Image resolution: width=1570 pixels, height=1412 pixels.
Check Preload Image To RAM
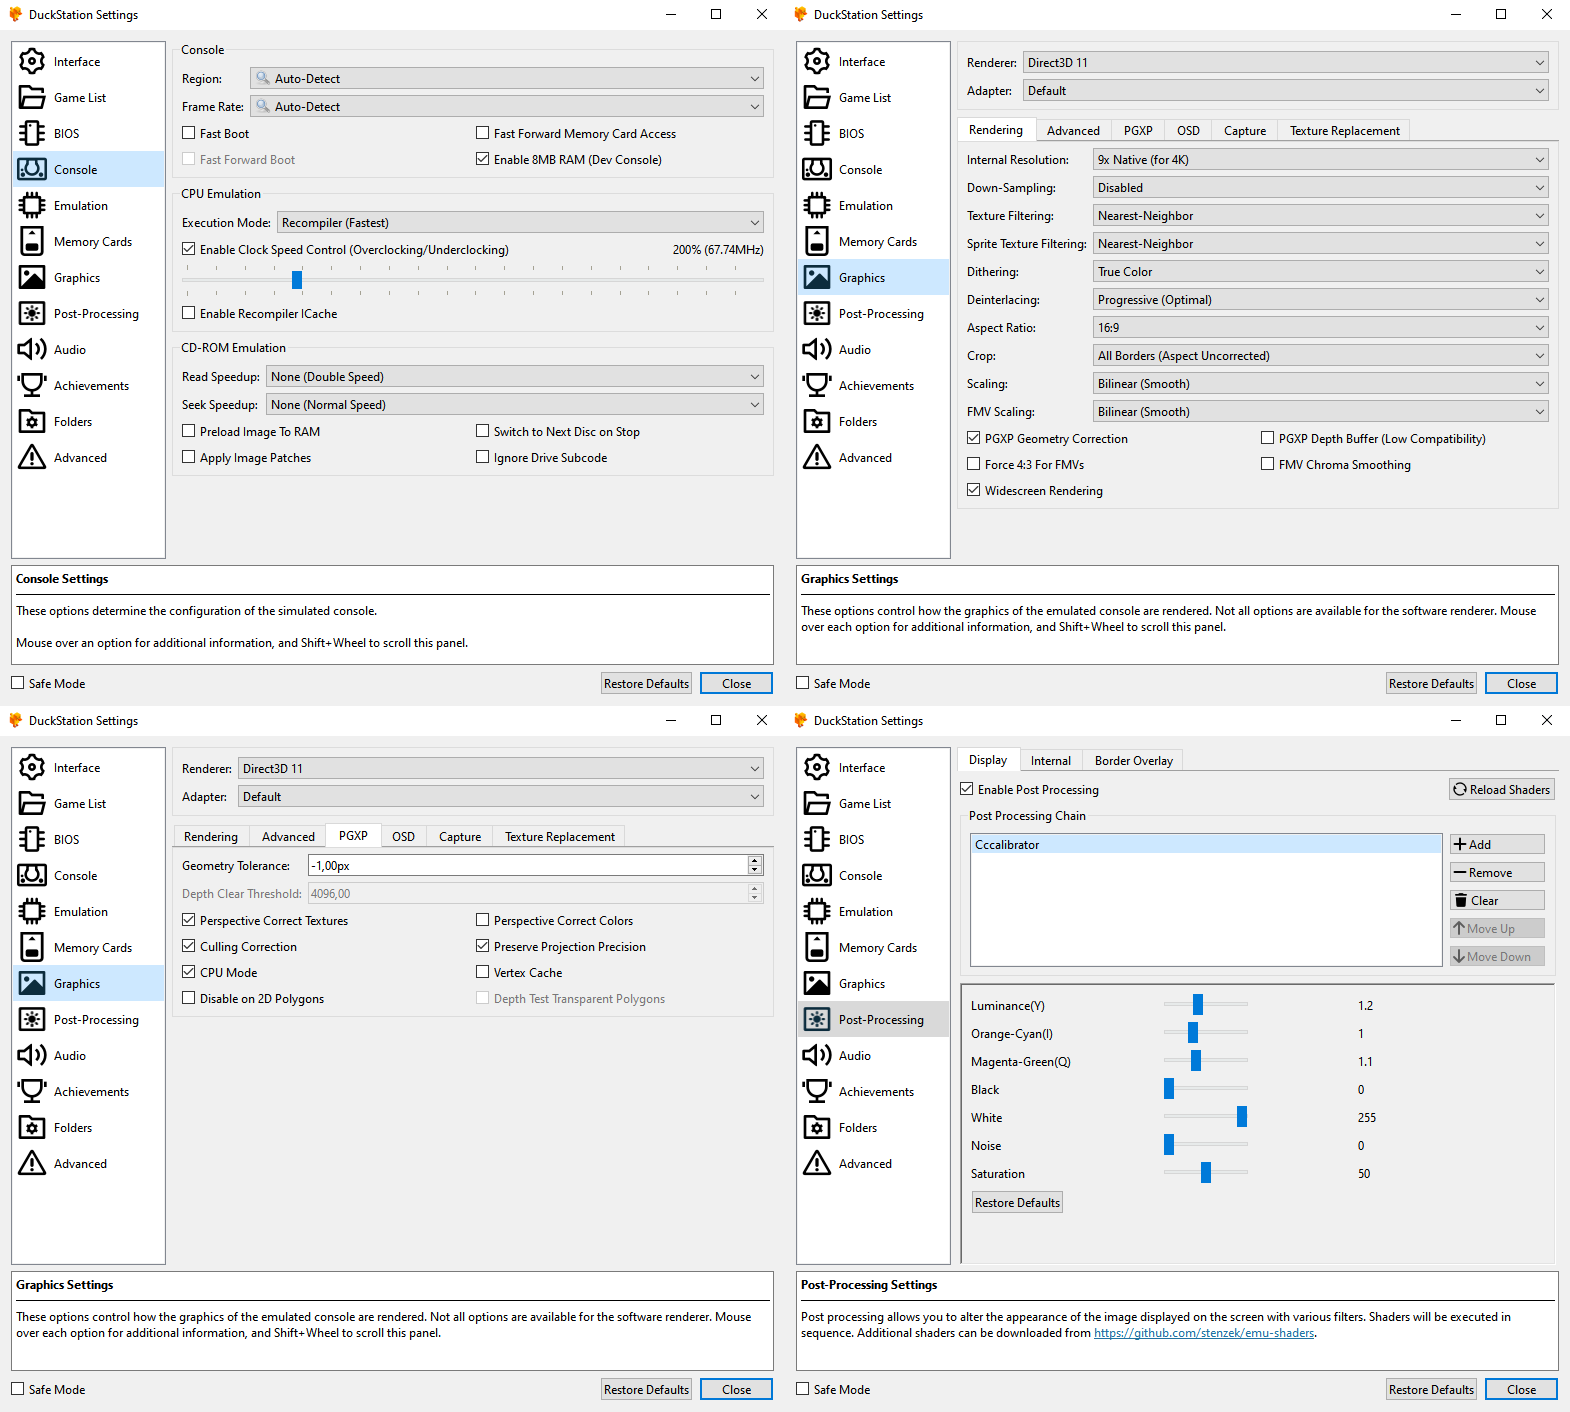click(x=189, y=431)
